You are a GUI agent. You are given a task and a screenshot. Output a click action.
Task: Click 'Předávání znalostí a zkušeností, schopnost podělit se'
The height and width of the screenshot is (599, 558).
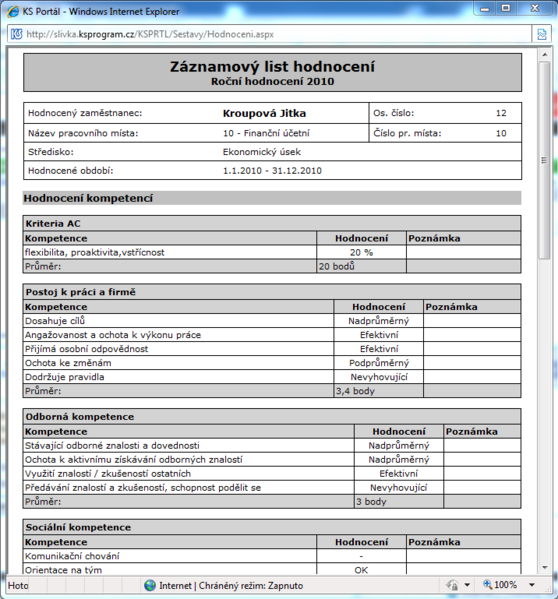click(143, 488)
